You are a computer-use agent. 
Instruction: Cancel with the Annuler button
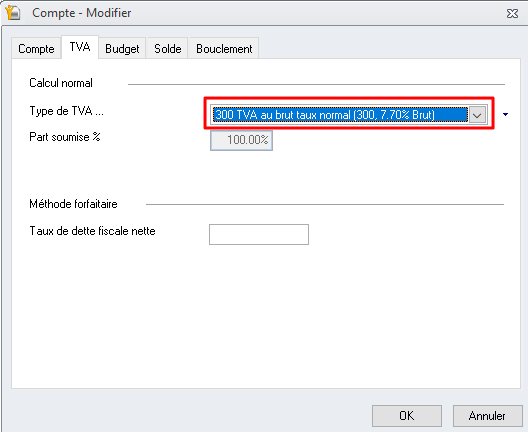[487, 416]
